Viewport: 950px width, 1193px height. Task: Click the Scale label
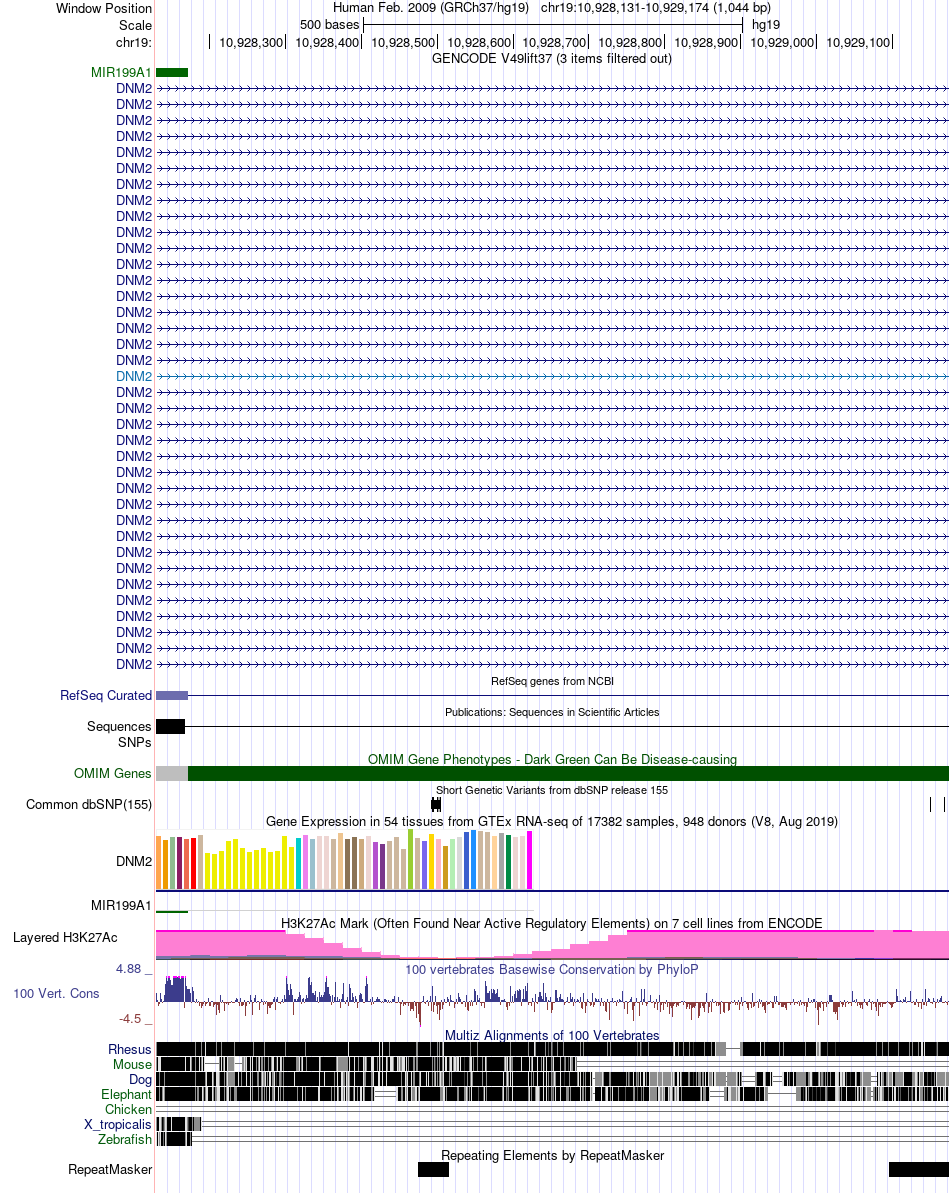135,25
